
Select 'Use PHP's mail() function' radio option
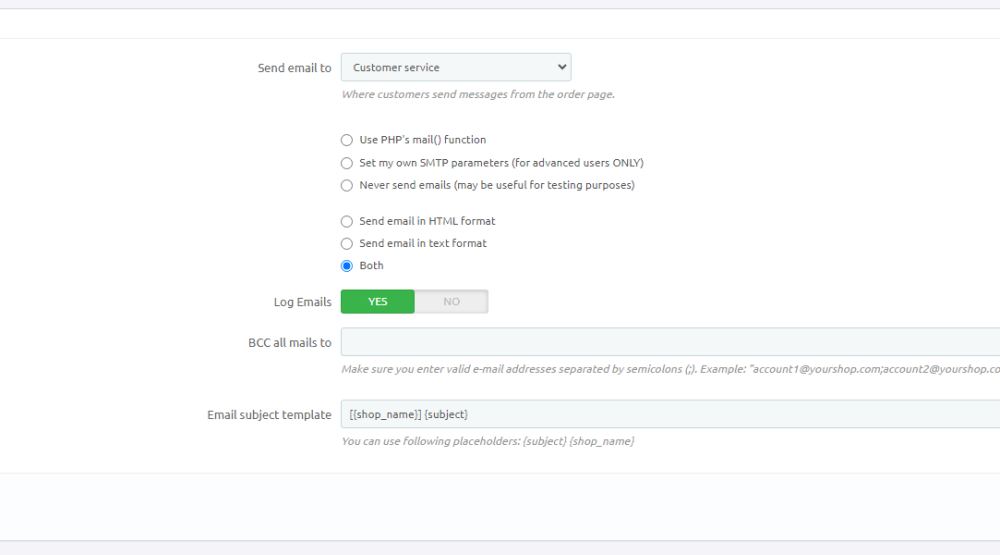[x=347, y=140]
